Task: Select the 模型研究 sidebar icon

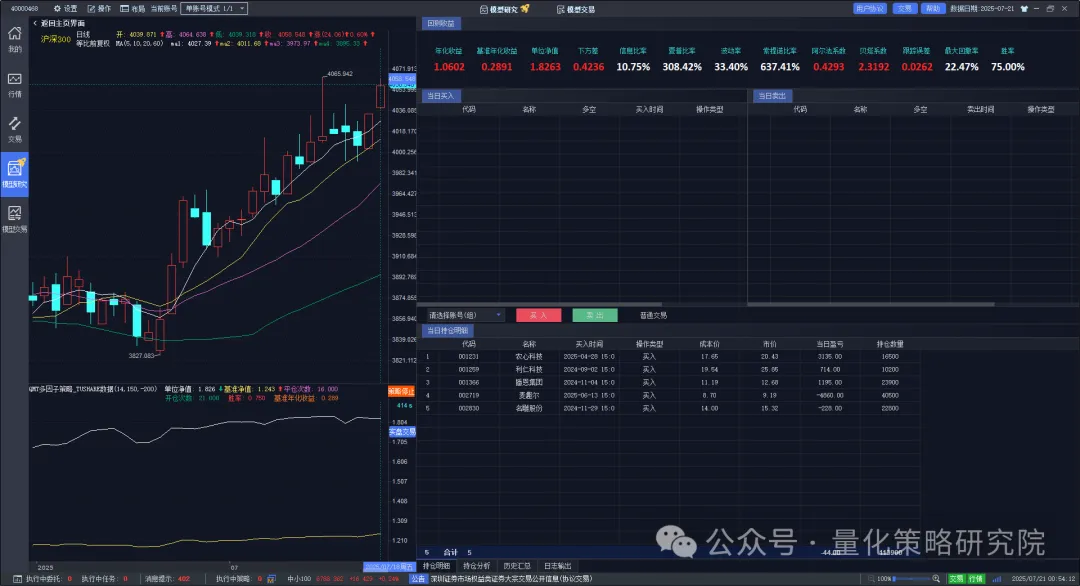Action: (14, 174)
